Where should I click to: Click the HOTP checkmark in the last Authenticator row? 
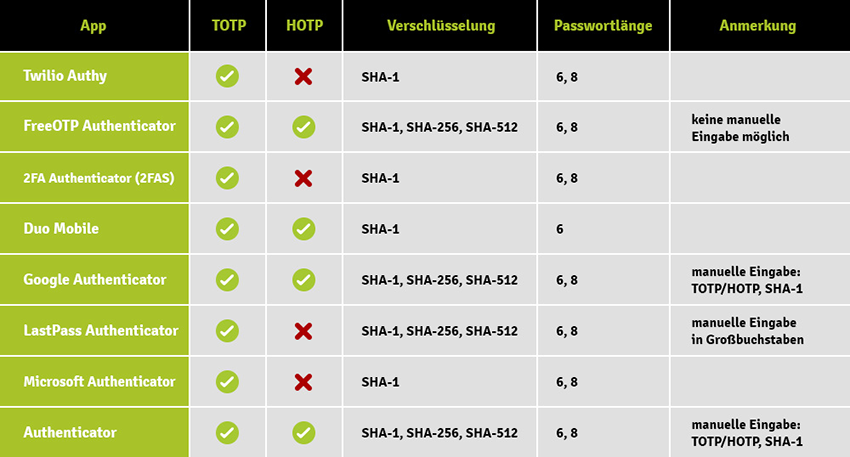[304, 433]
